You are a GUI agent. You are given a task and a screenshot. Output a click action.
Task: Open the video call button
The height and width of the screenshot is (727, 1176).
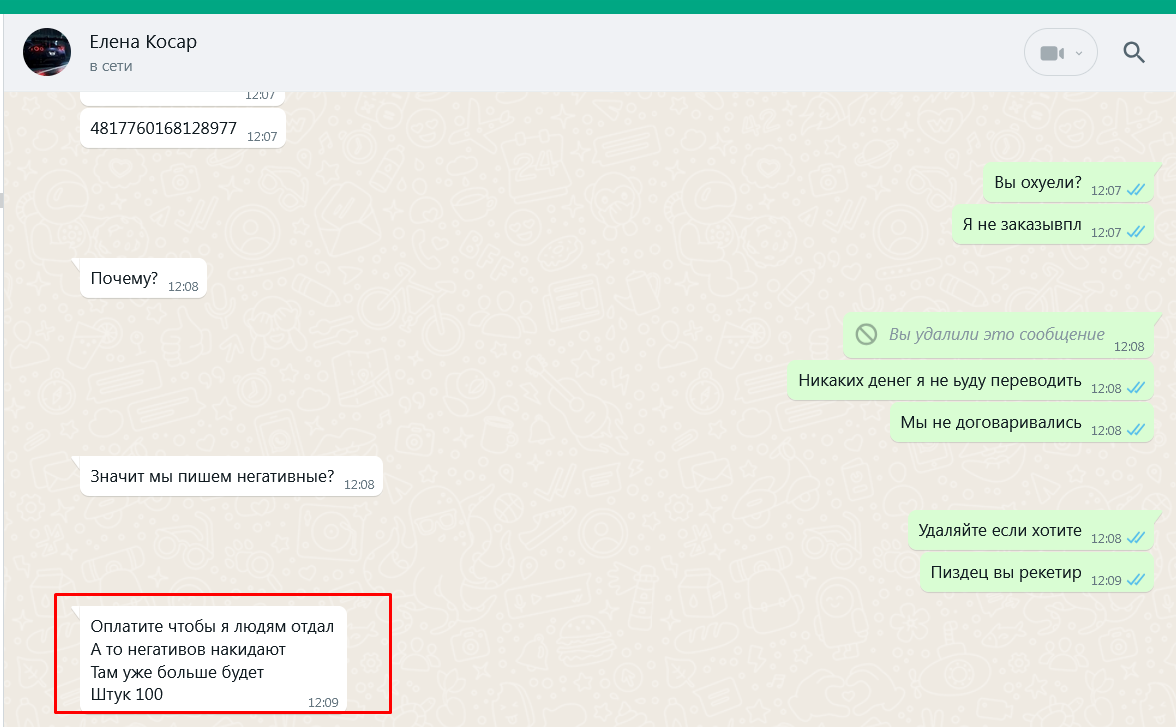1052,53
